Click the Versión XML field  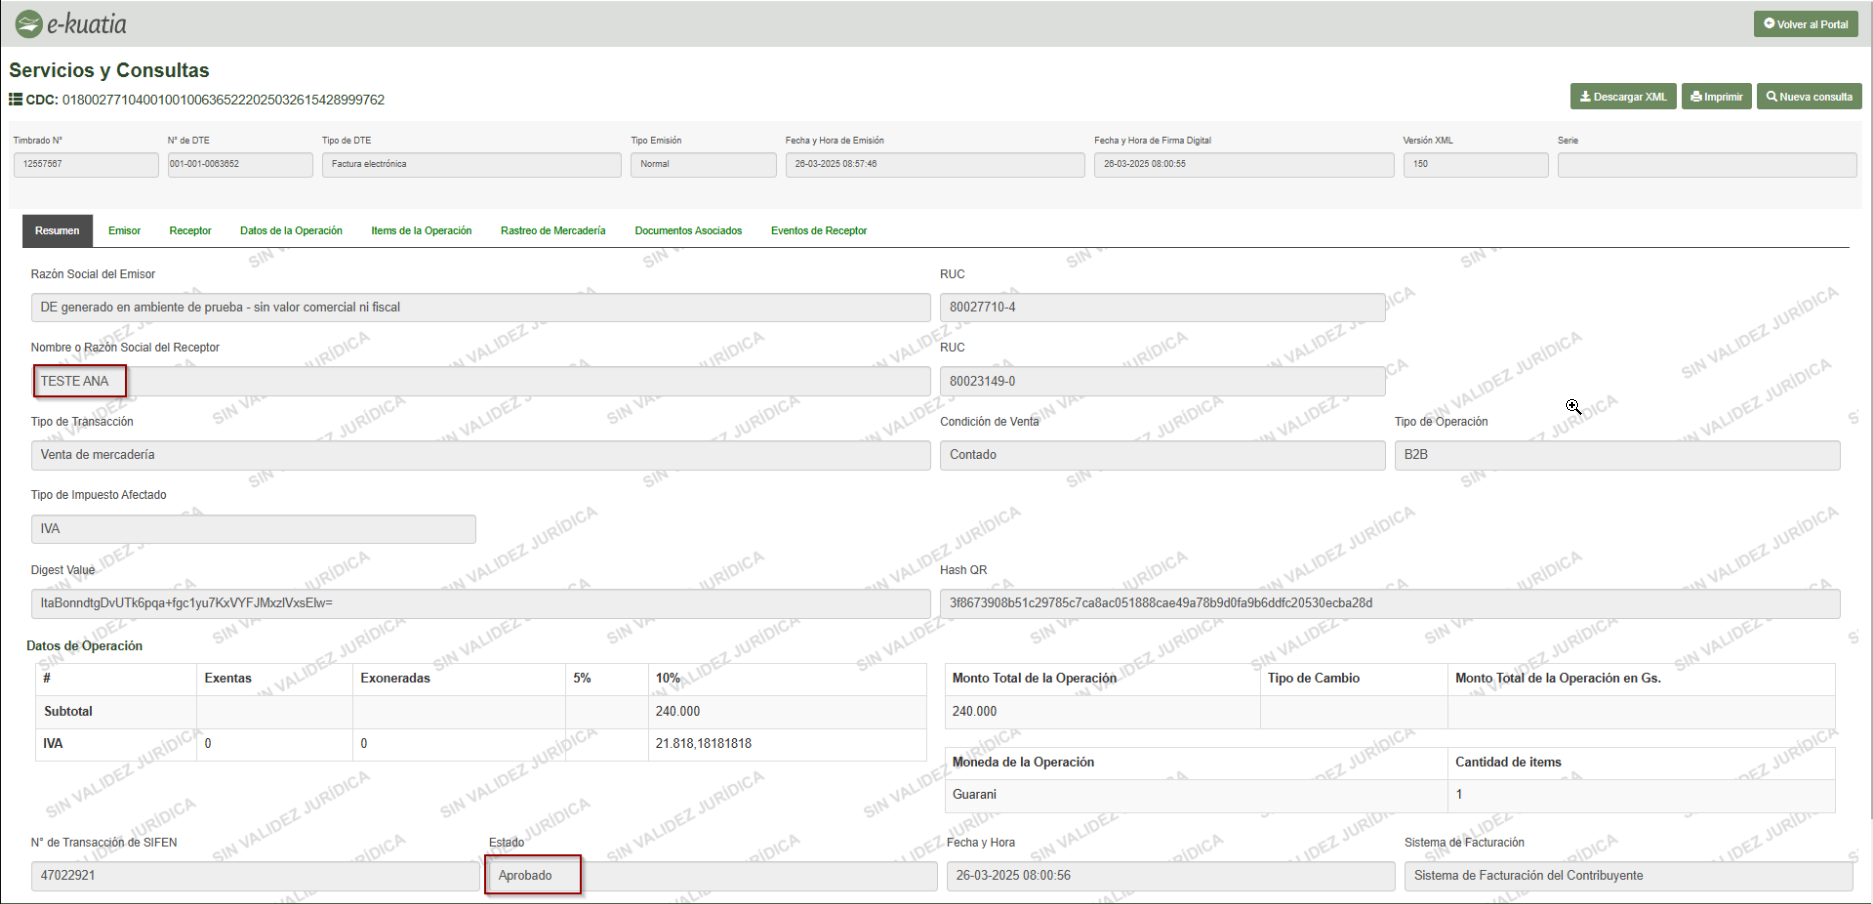pos(1475,164)
